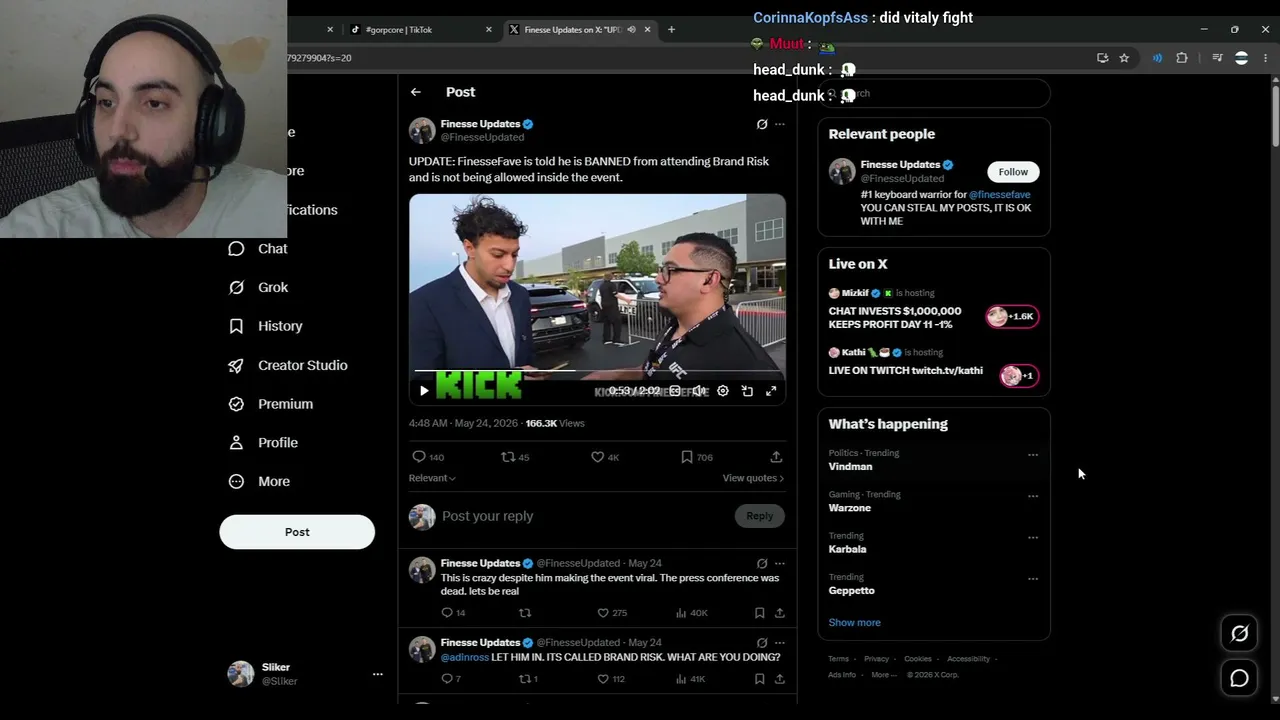Image resolution: width=1280 pixels, height=720 pixels.
Task: Share the 'LET HIM IN' reply
Action: click(x=780, y=679)
